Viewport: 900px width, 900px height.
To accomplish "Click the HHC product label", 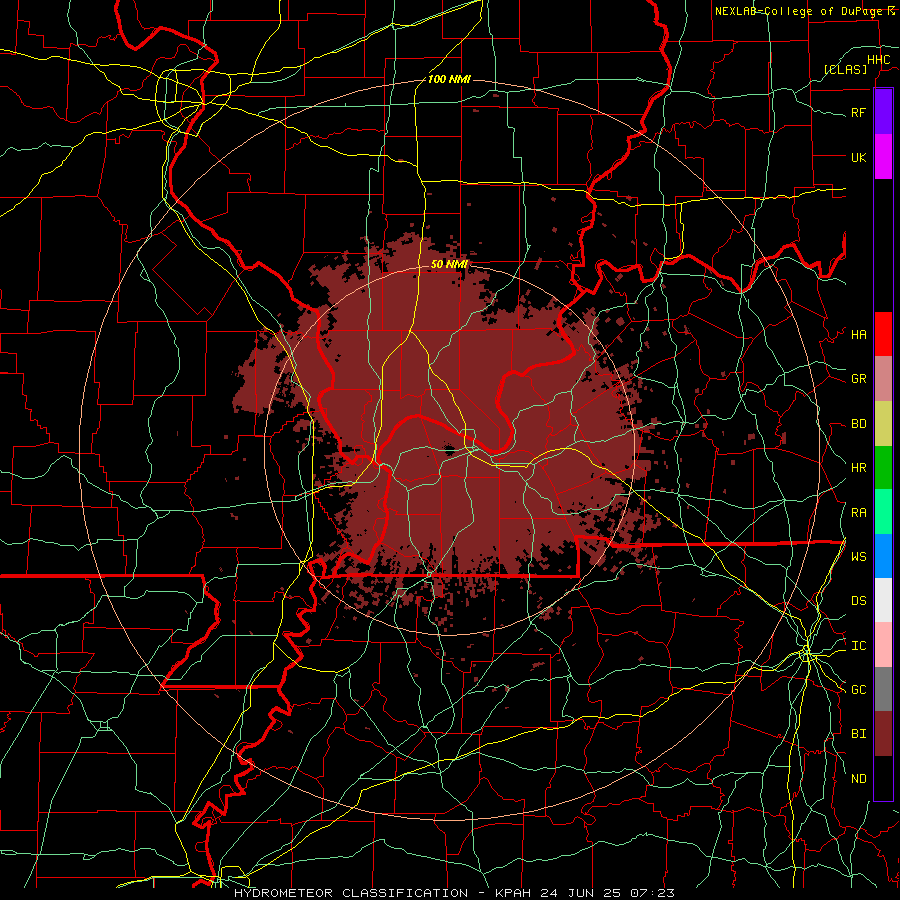I will pyautogui.click(x=878, y=60).
